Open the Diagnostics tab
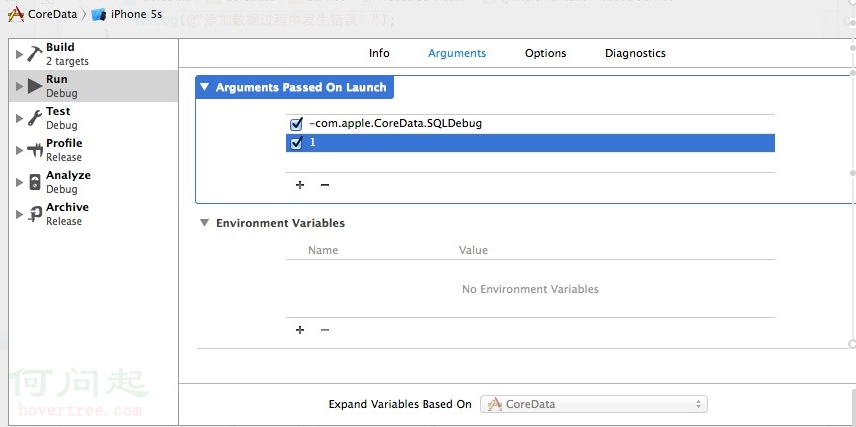The width and height of the screenshot is (856, 427). (x=635, y=53)
